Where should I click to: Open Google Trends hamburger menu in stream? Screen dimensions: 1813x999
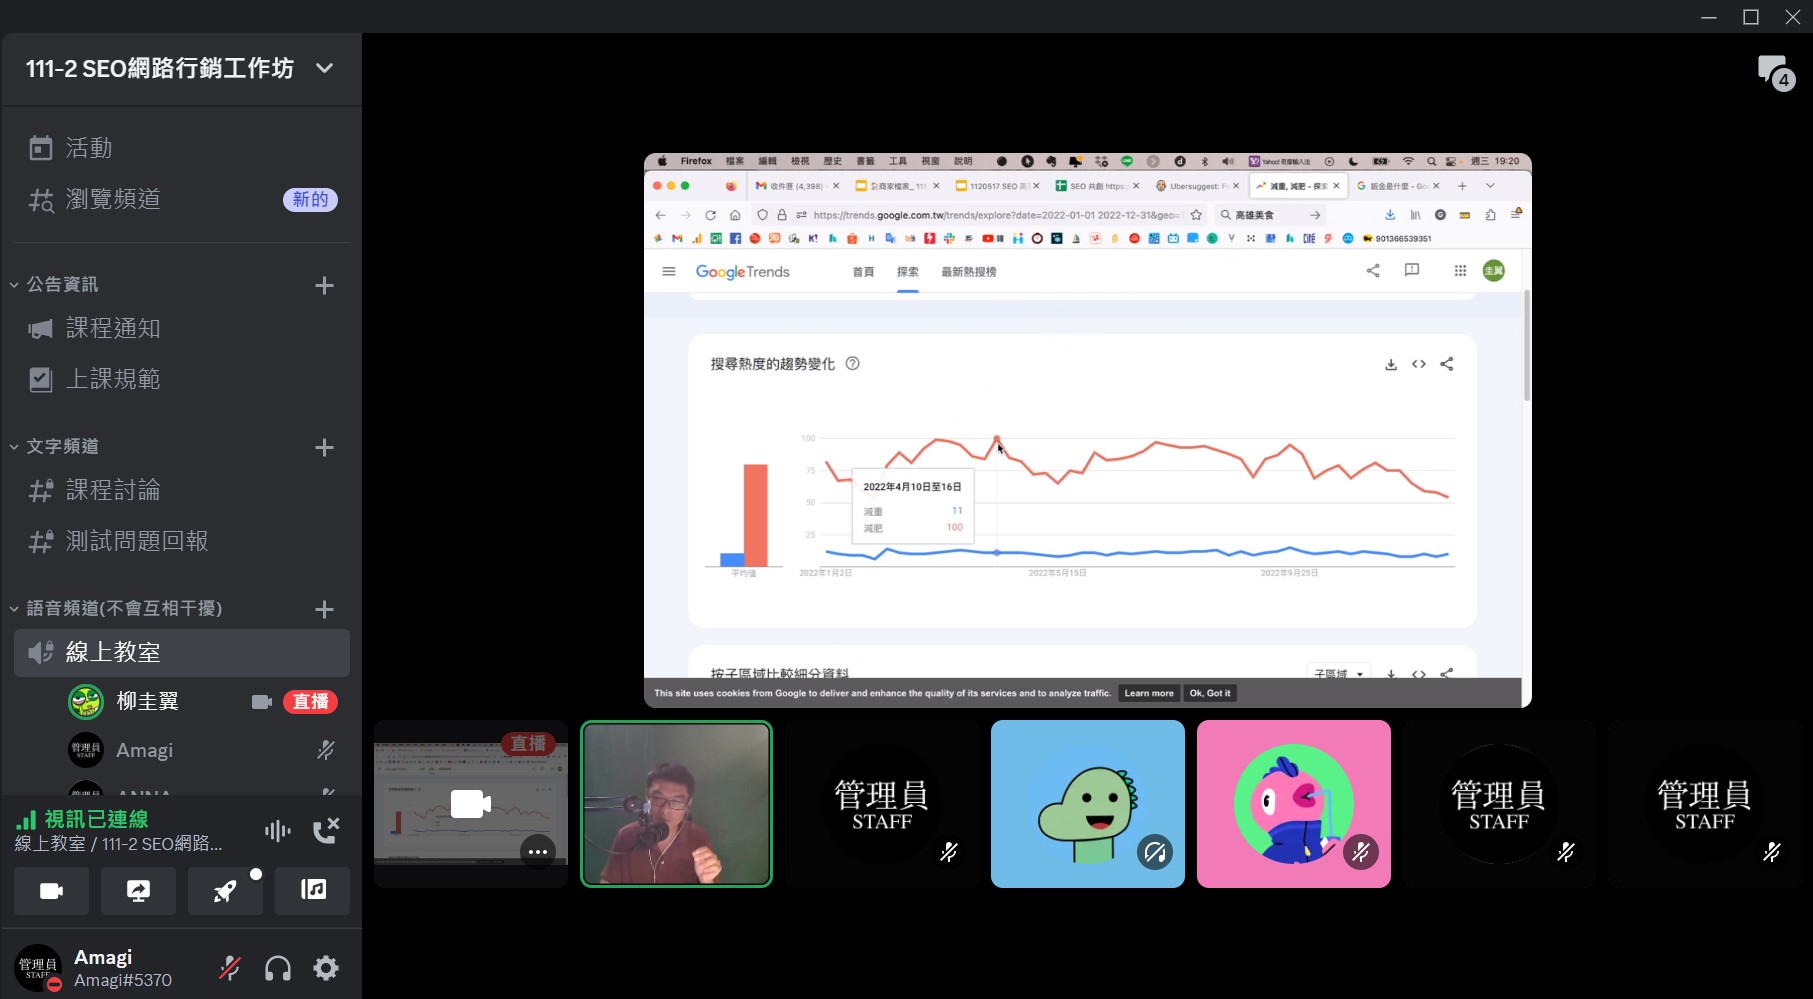669,271
